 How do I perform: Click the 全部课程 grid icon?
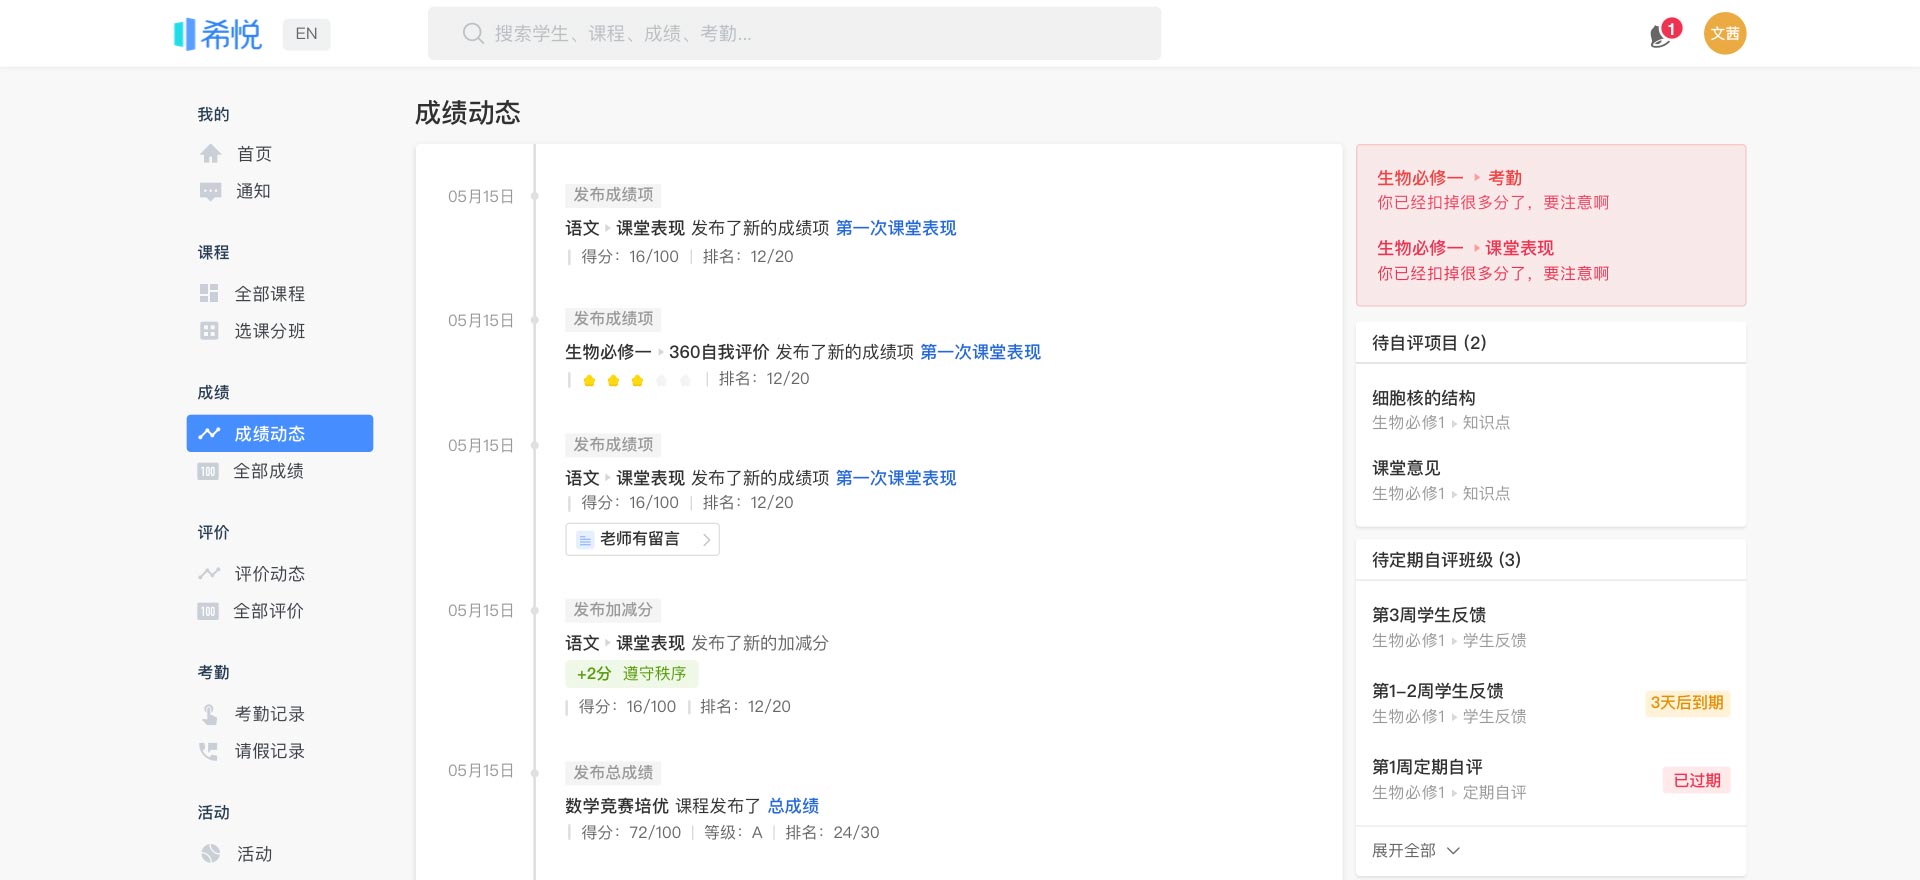[209, 293]
